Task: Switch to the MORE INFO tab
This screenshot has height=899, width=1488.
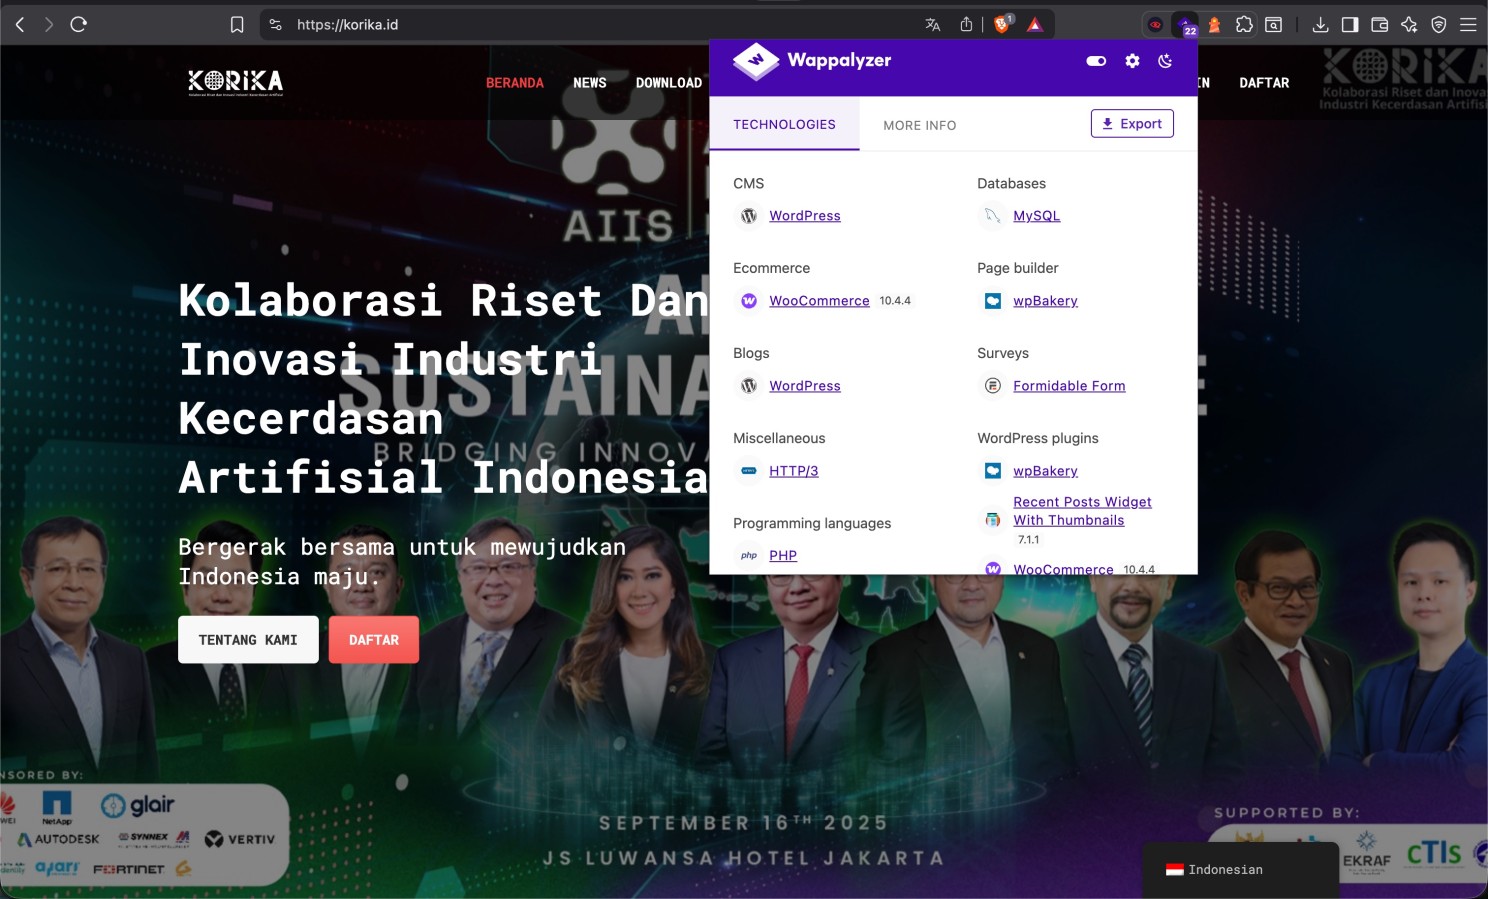Action: (920, 125)
